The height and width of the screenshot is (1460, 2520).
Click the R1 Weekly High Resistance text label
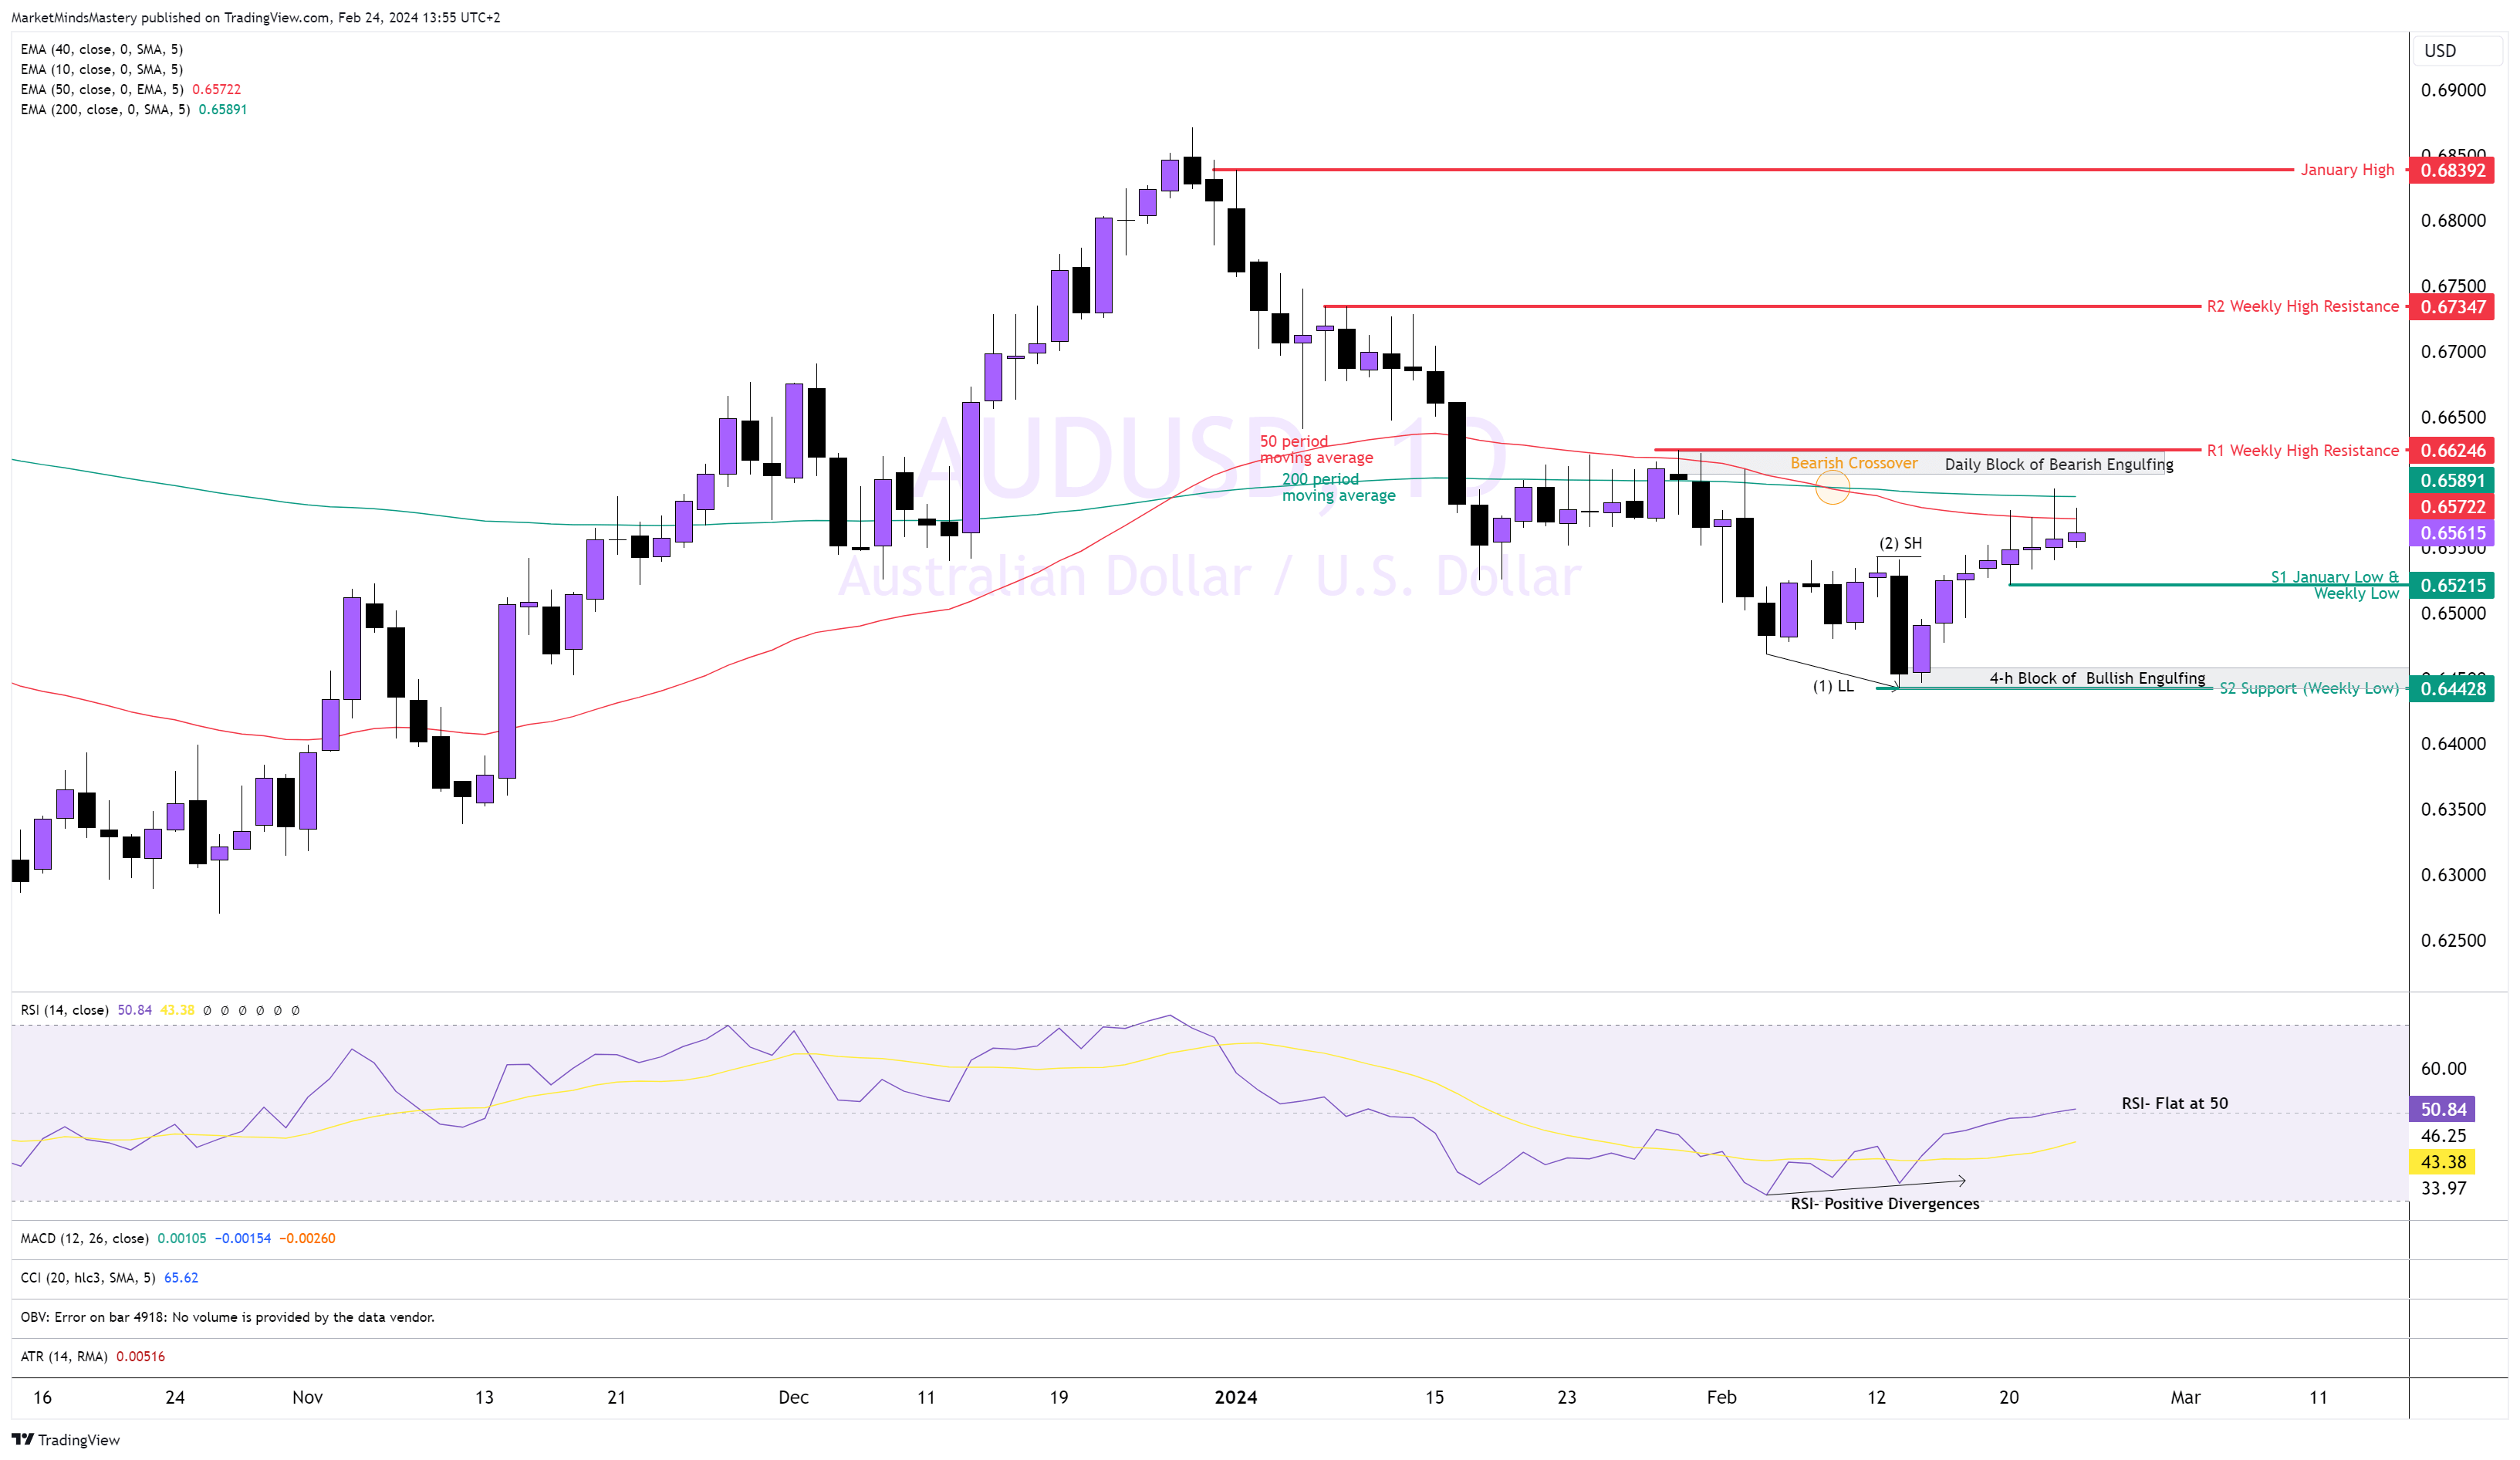click(2302, 450)
